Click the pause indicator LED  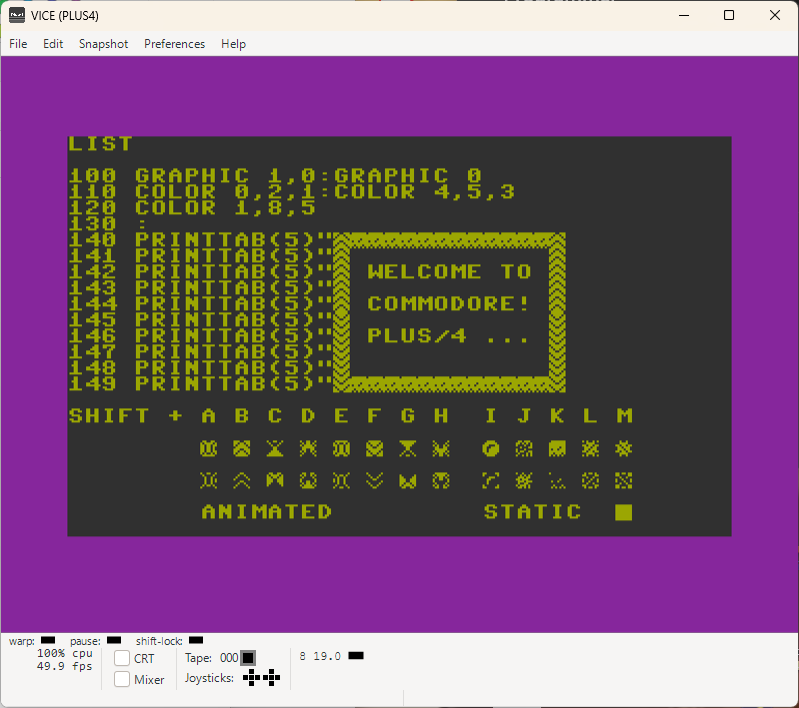(x=114, y=640)
